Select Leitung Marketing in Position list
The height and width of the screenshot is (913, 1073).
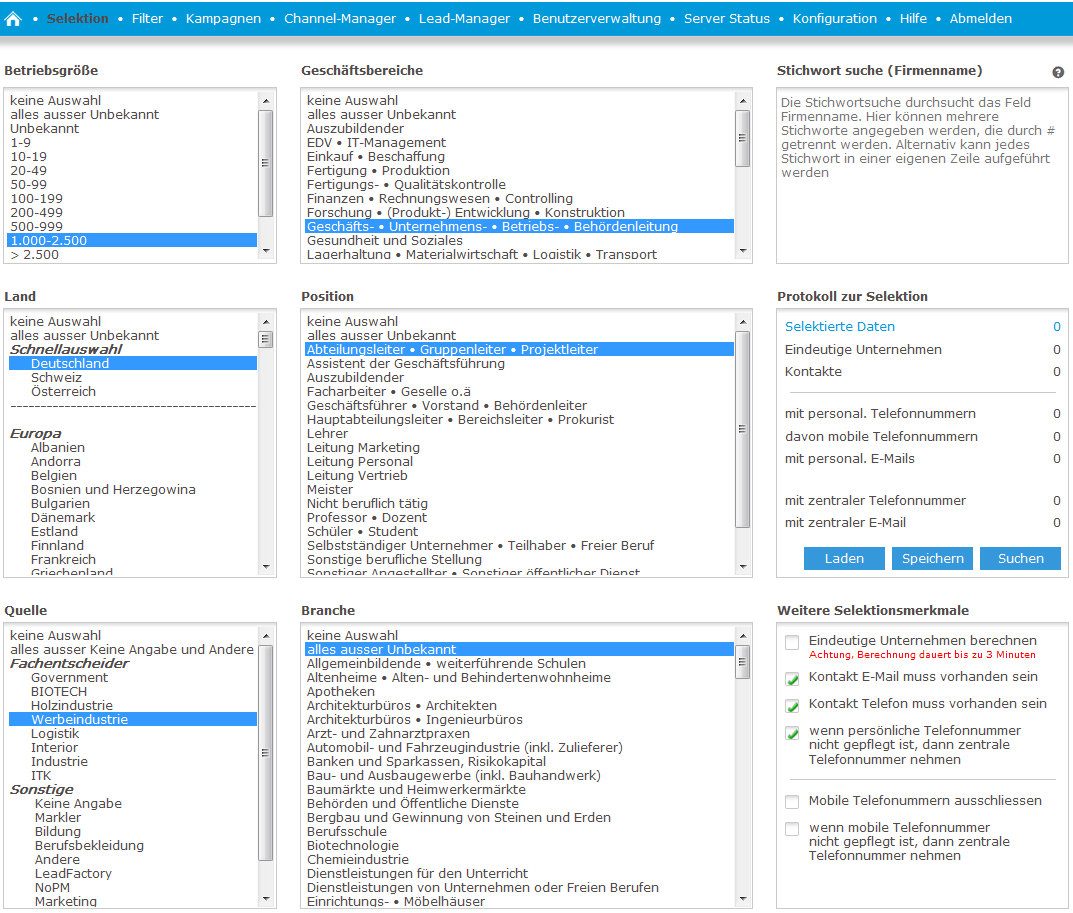click(519, 448)
